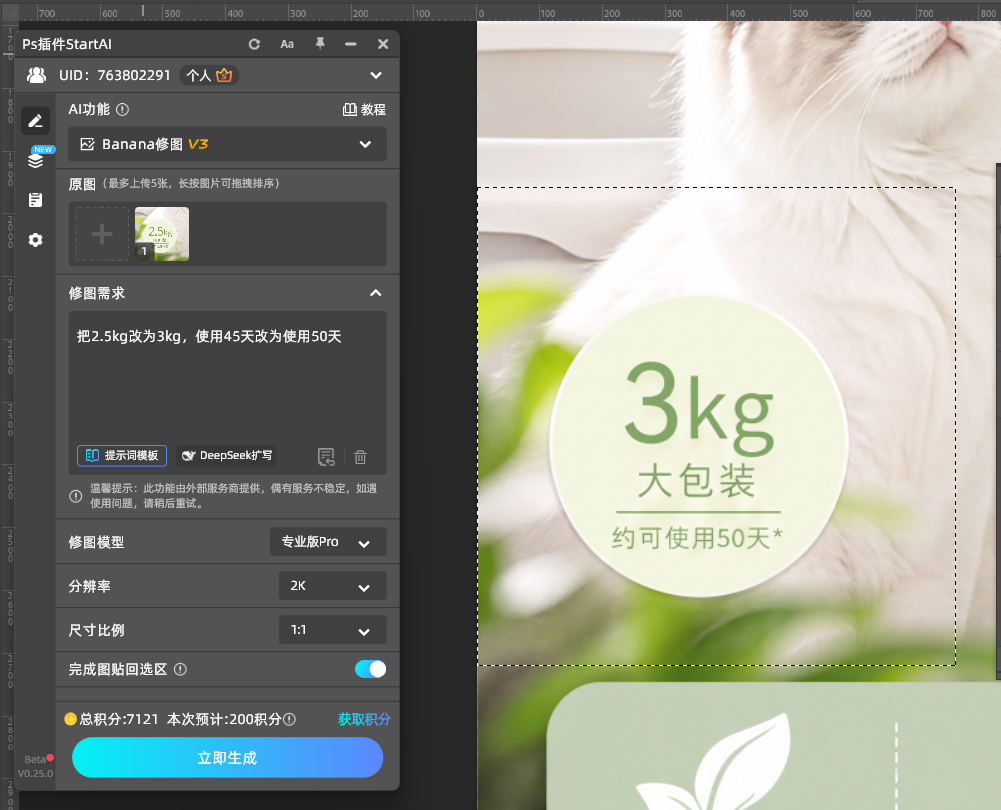Click the 立即生成 generate button
The height and width of the screenshot is (810, 1001).
227,758
